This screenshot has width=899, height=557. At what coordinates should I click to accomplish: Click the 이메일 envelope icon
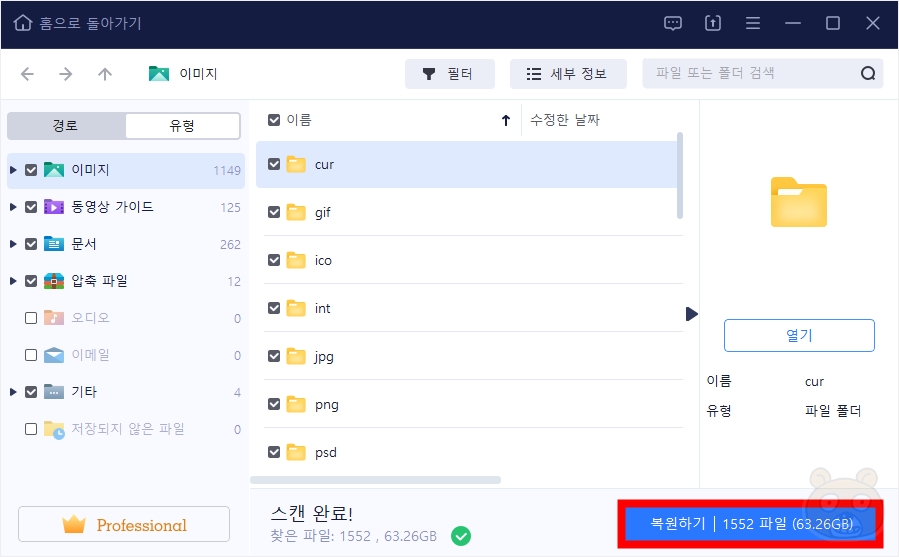54,355
